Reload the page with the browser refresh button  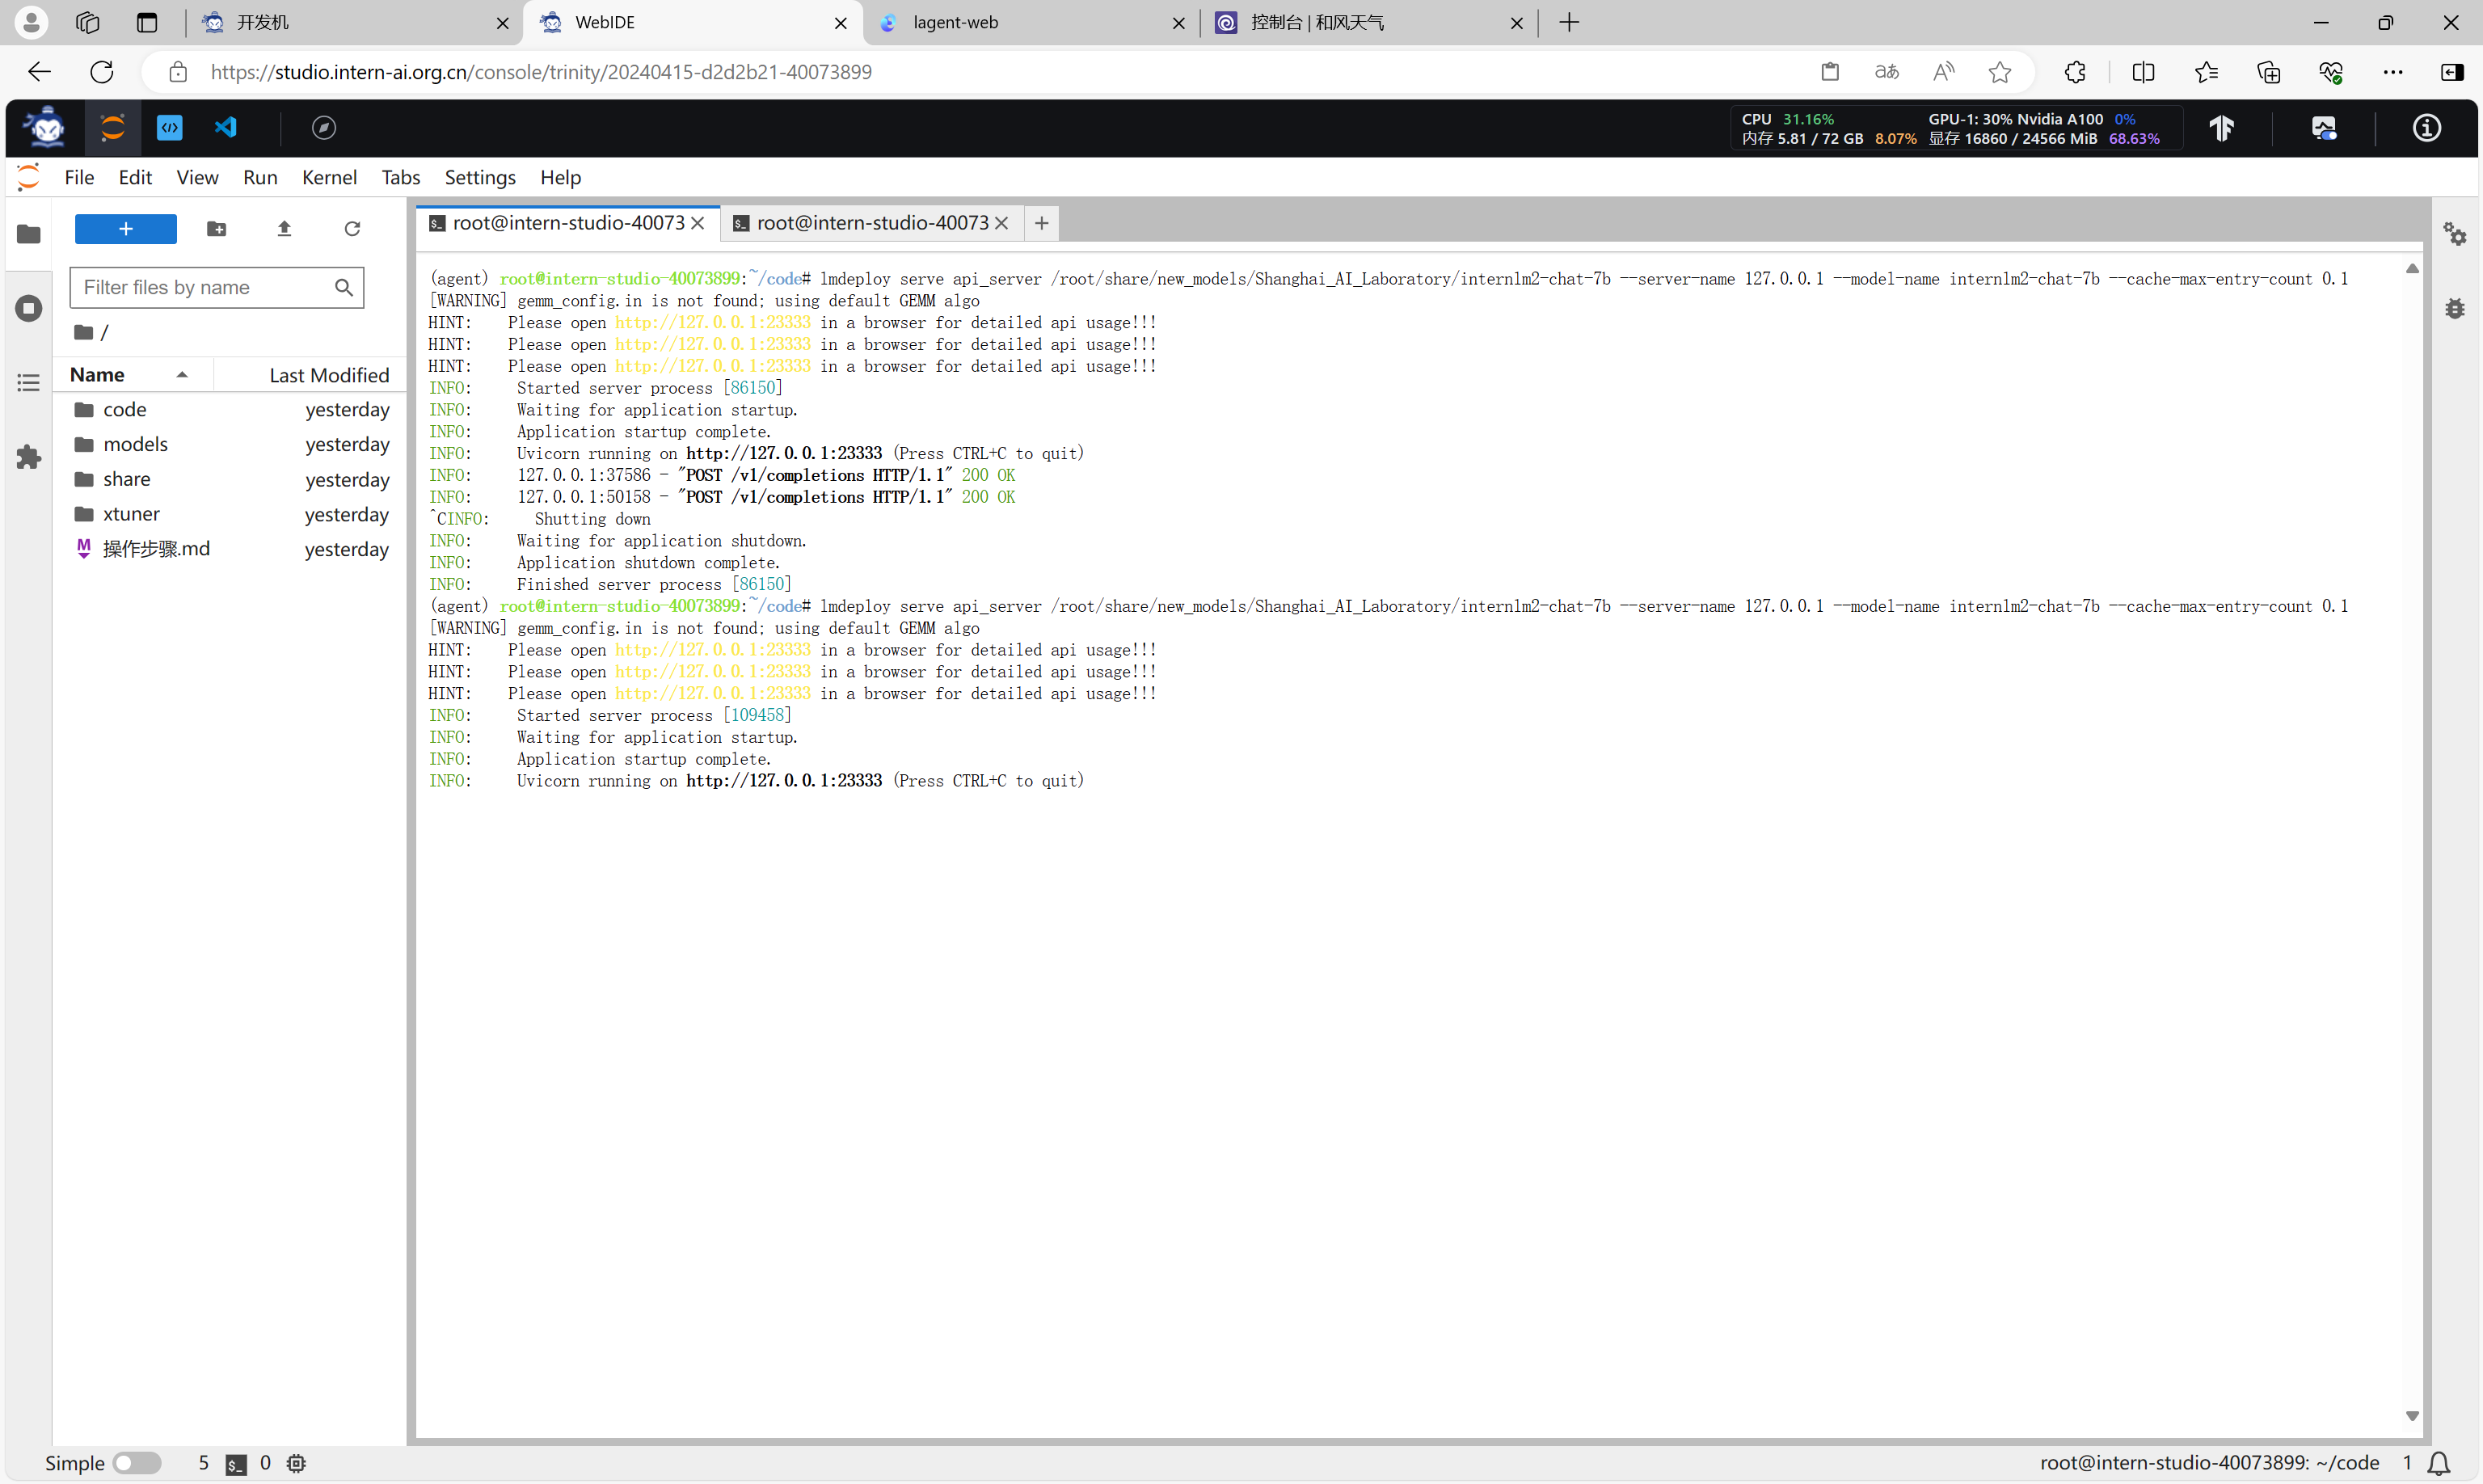point(102,72)
